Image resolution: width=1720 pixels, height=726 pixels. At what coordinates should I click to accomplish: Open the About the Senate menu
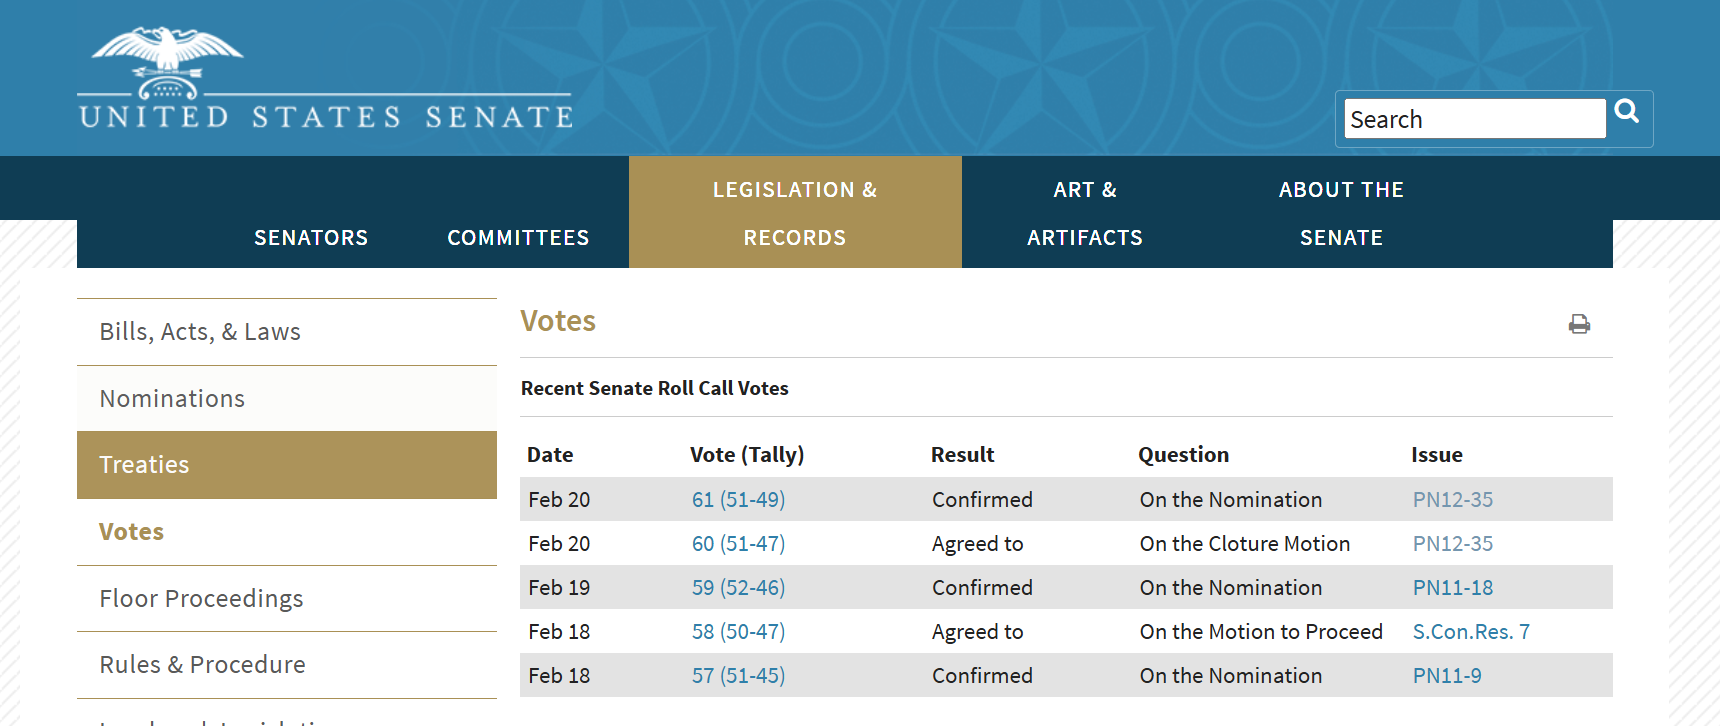pos(1341,213)
